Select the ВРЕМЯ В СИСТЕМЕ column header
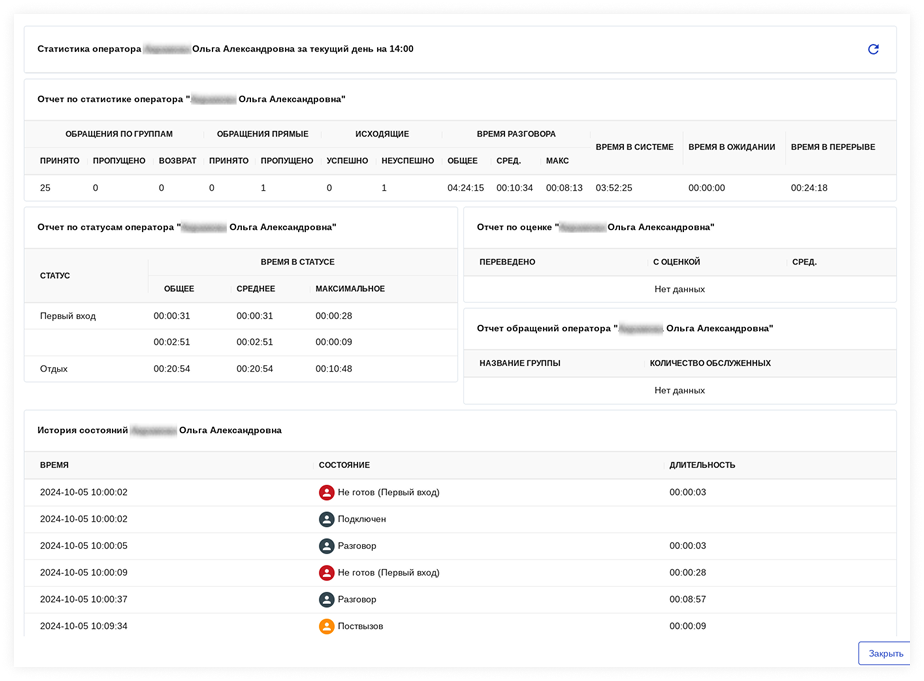Image resolution: width=924 pixels, height=681 pixels. (634, 147)
